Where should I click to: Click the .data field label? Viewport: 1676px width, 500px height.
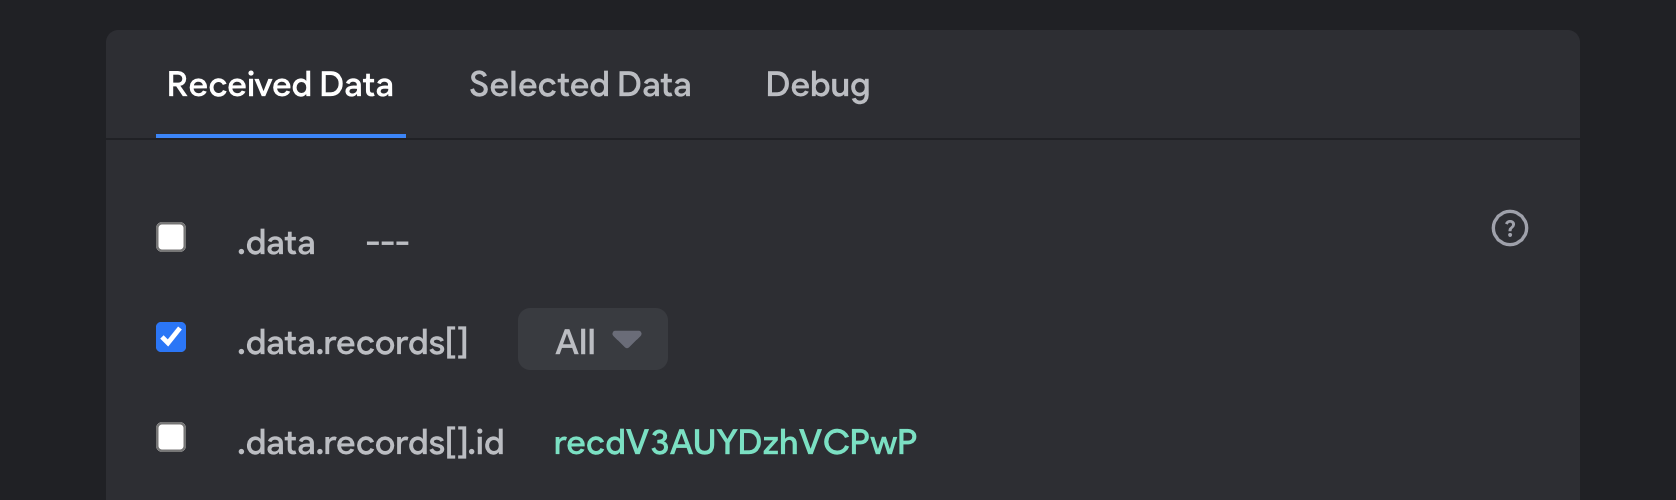[x=276, y=243]
